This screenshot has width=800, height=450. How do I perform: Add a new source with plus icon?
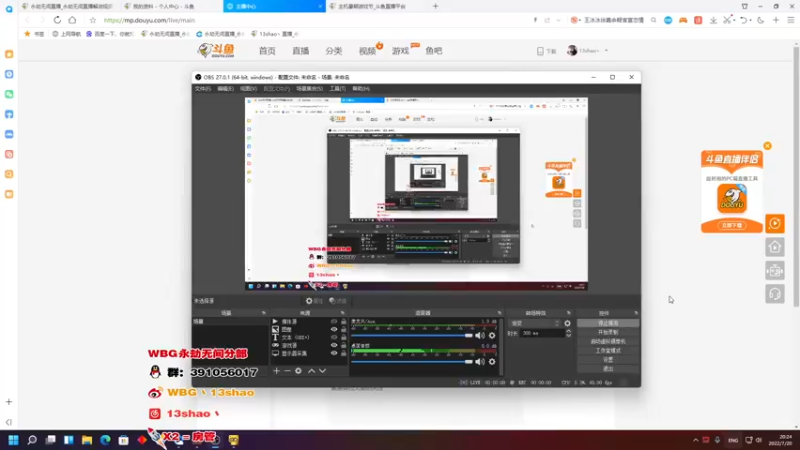point(276,371)
